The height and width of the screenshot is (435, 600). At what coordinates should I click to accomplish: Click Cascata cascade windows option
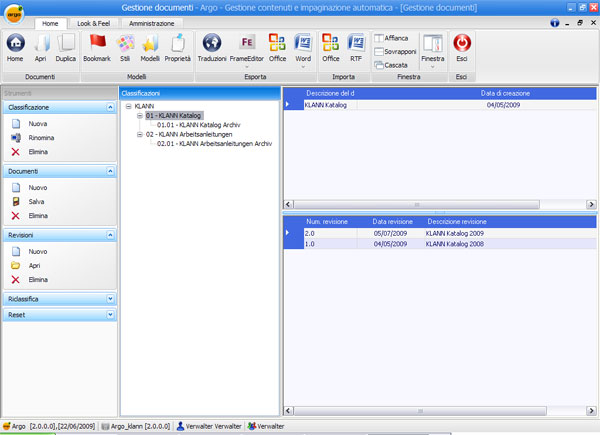(391, 65)
